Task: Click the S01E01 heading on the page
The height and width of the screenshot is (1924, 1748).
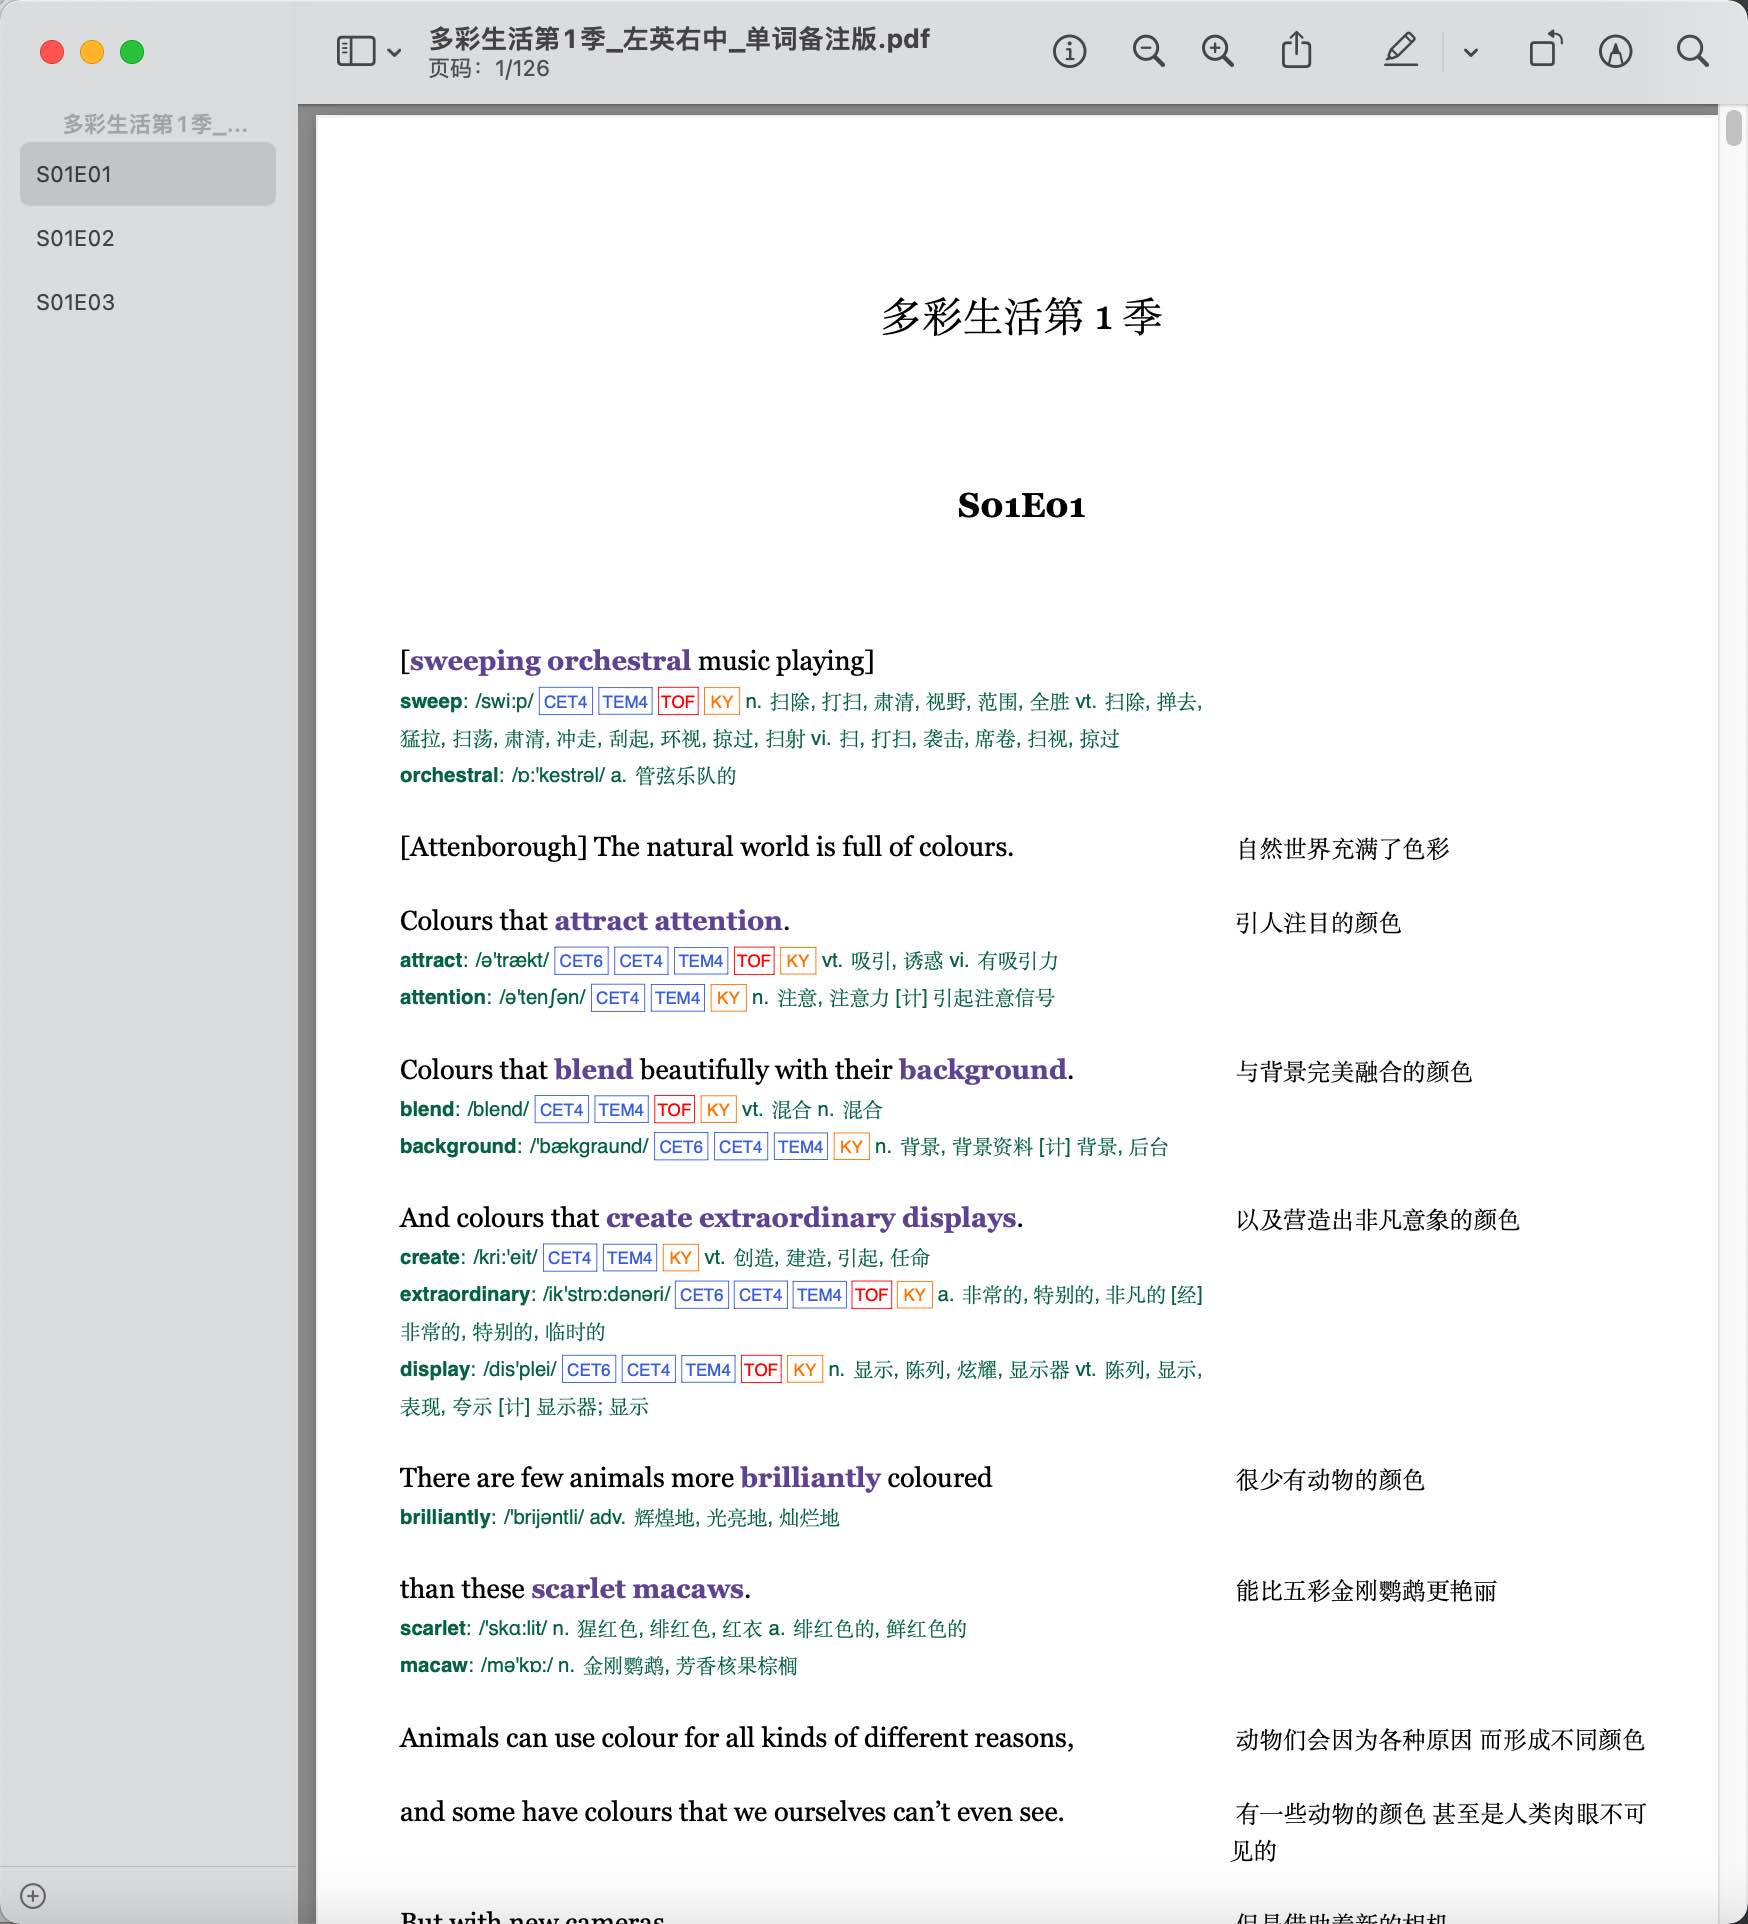Action: (1021, 505)
